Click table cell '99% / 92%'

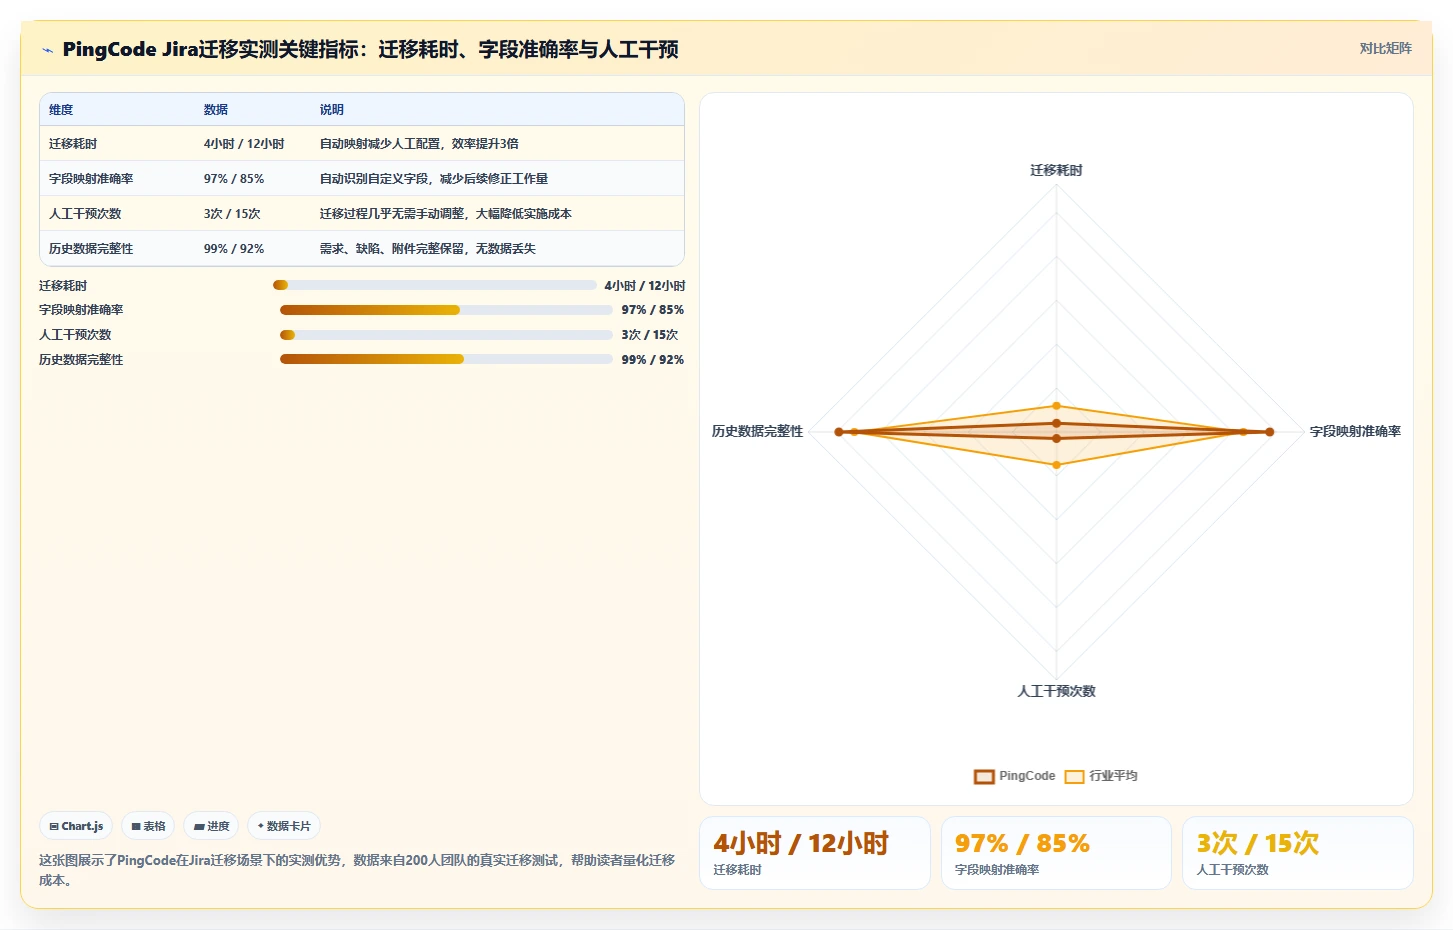click(x=234, y=249)
